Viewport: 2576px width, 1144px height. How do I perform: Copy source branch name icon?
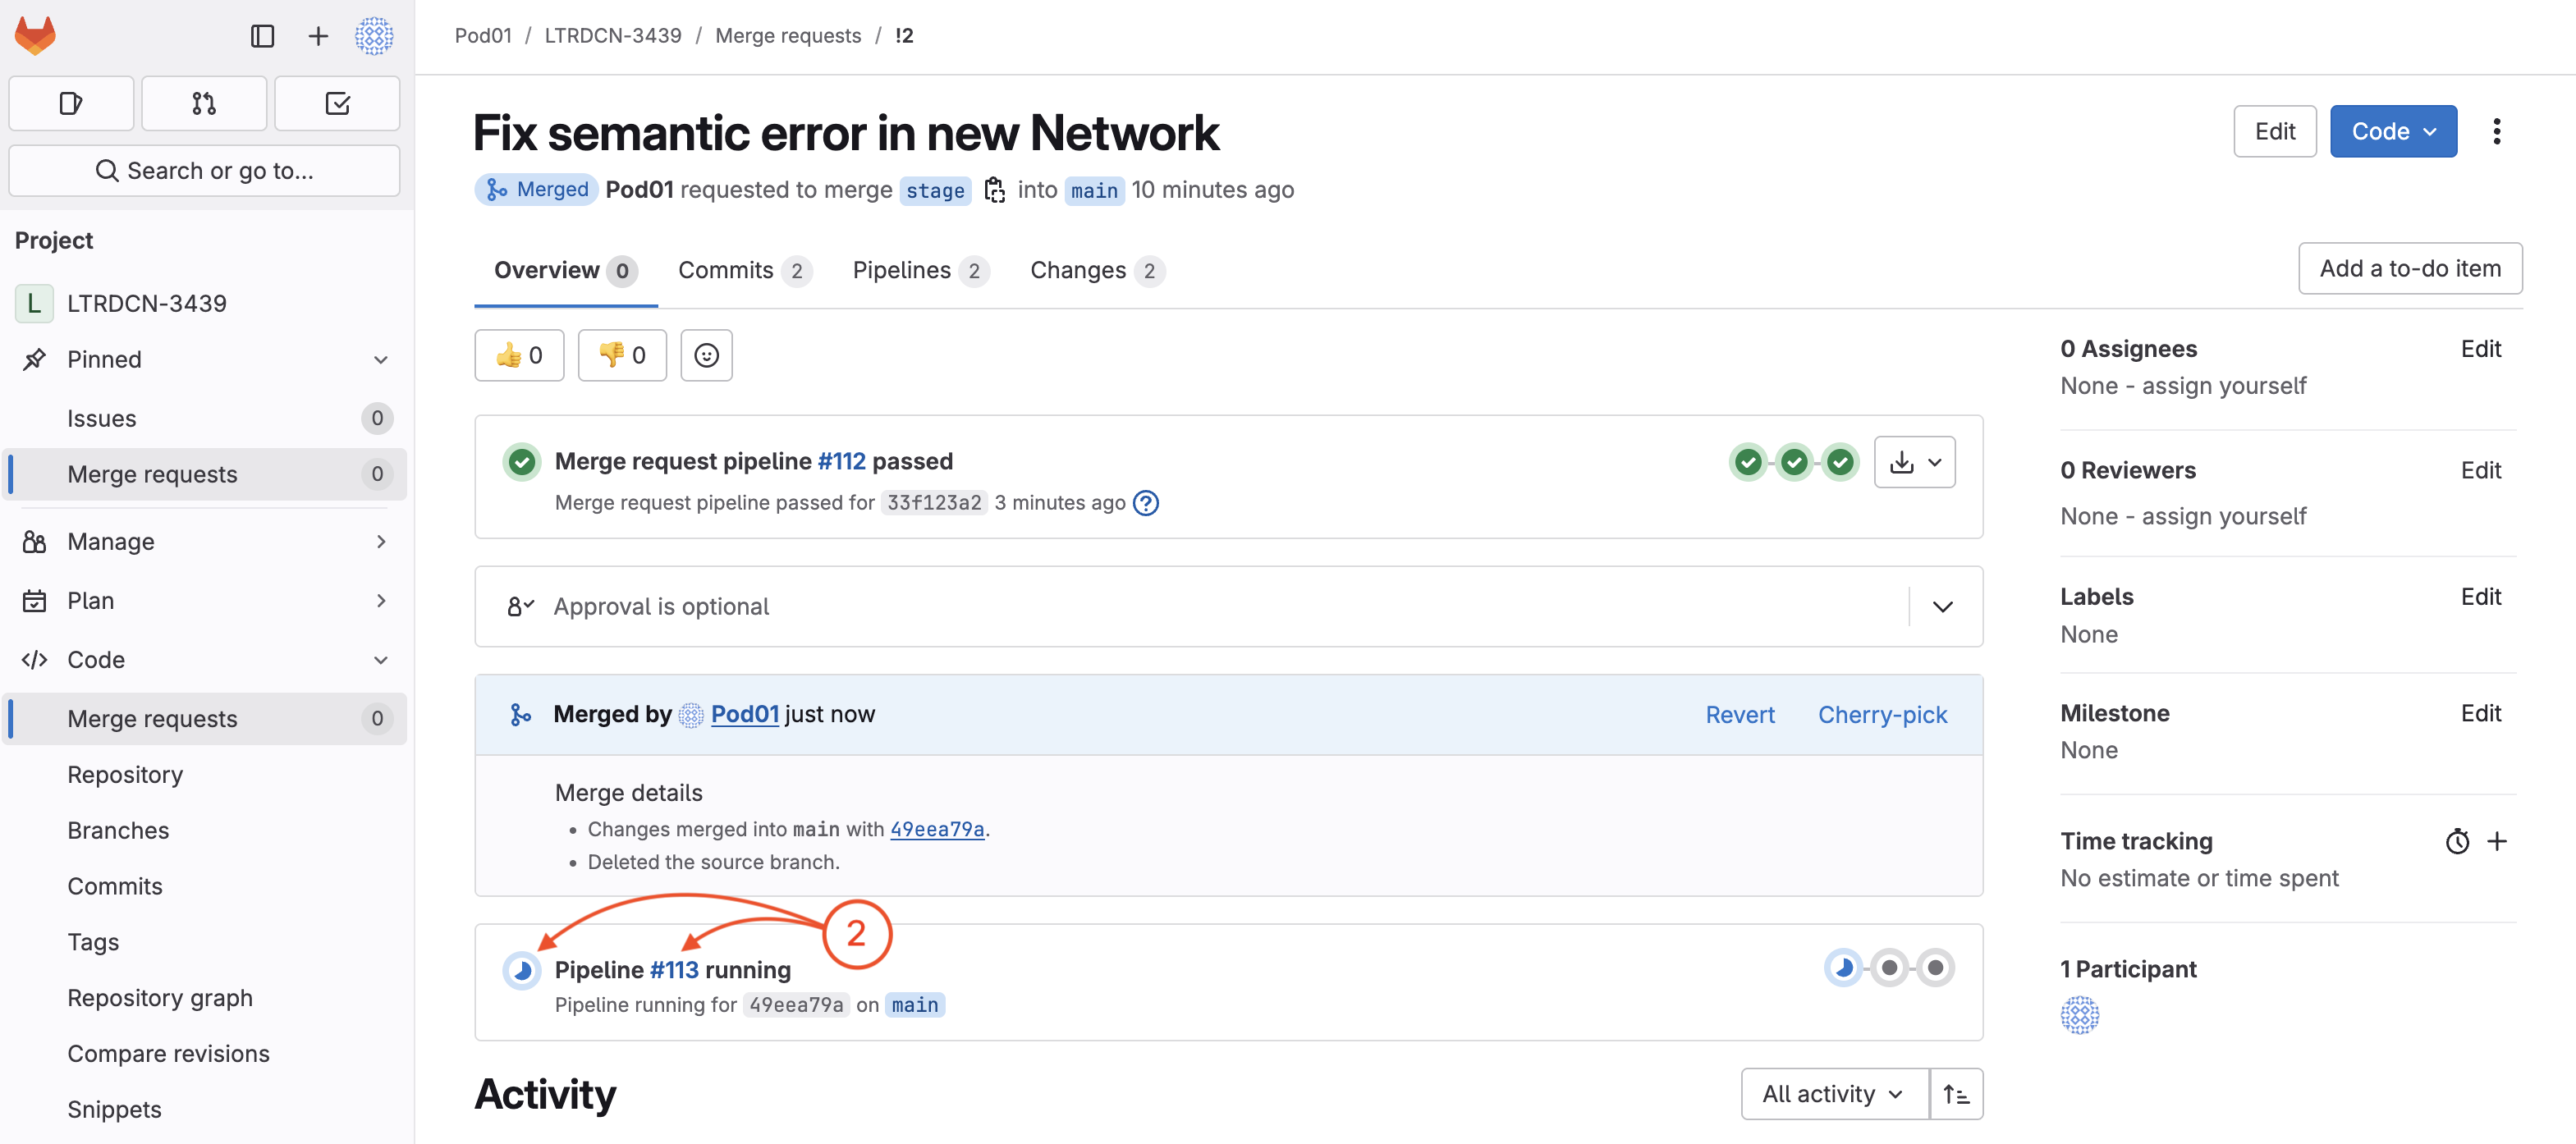coord(994,190)
